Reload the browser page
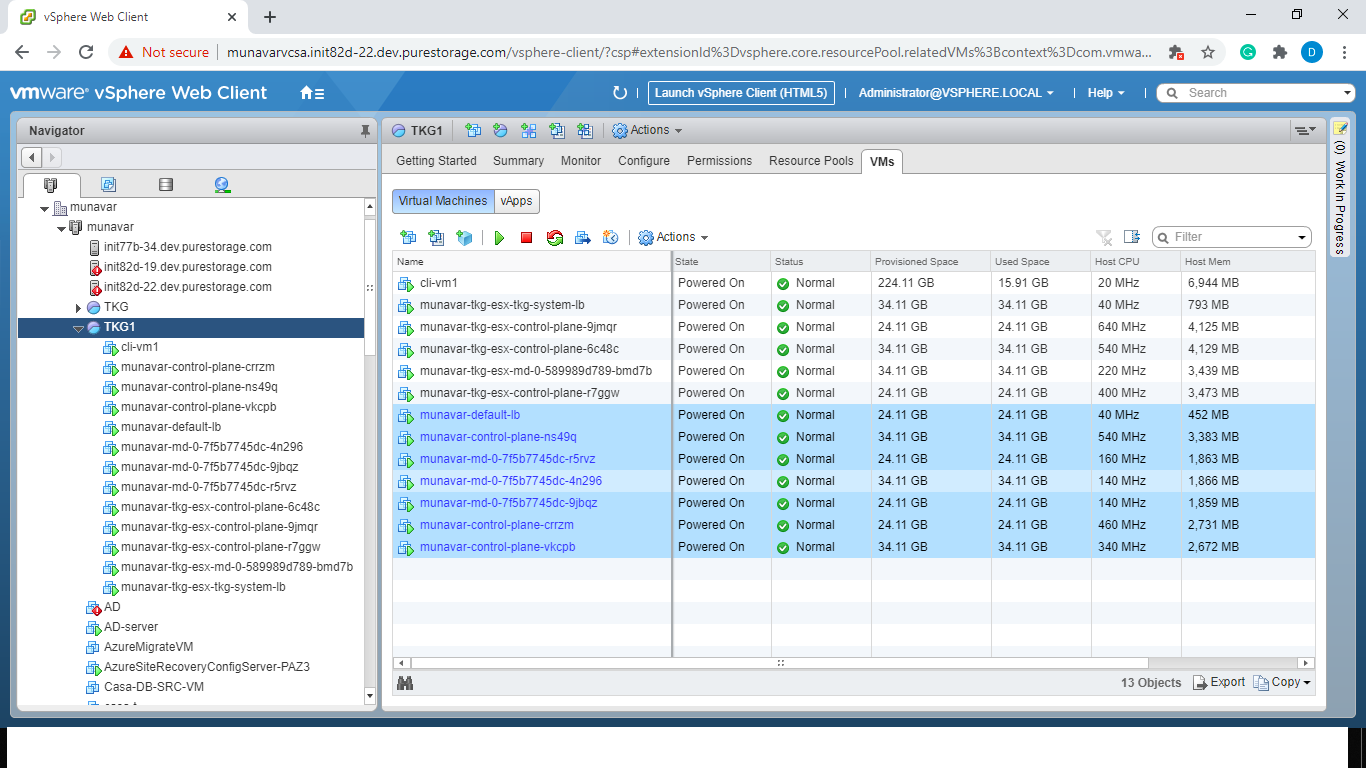This screenshot has width=1366, height=768. coord(86,52)
